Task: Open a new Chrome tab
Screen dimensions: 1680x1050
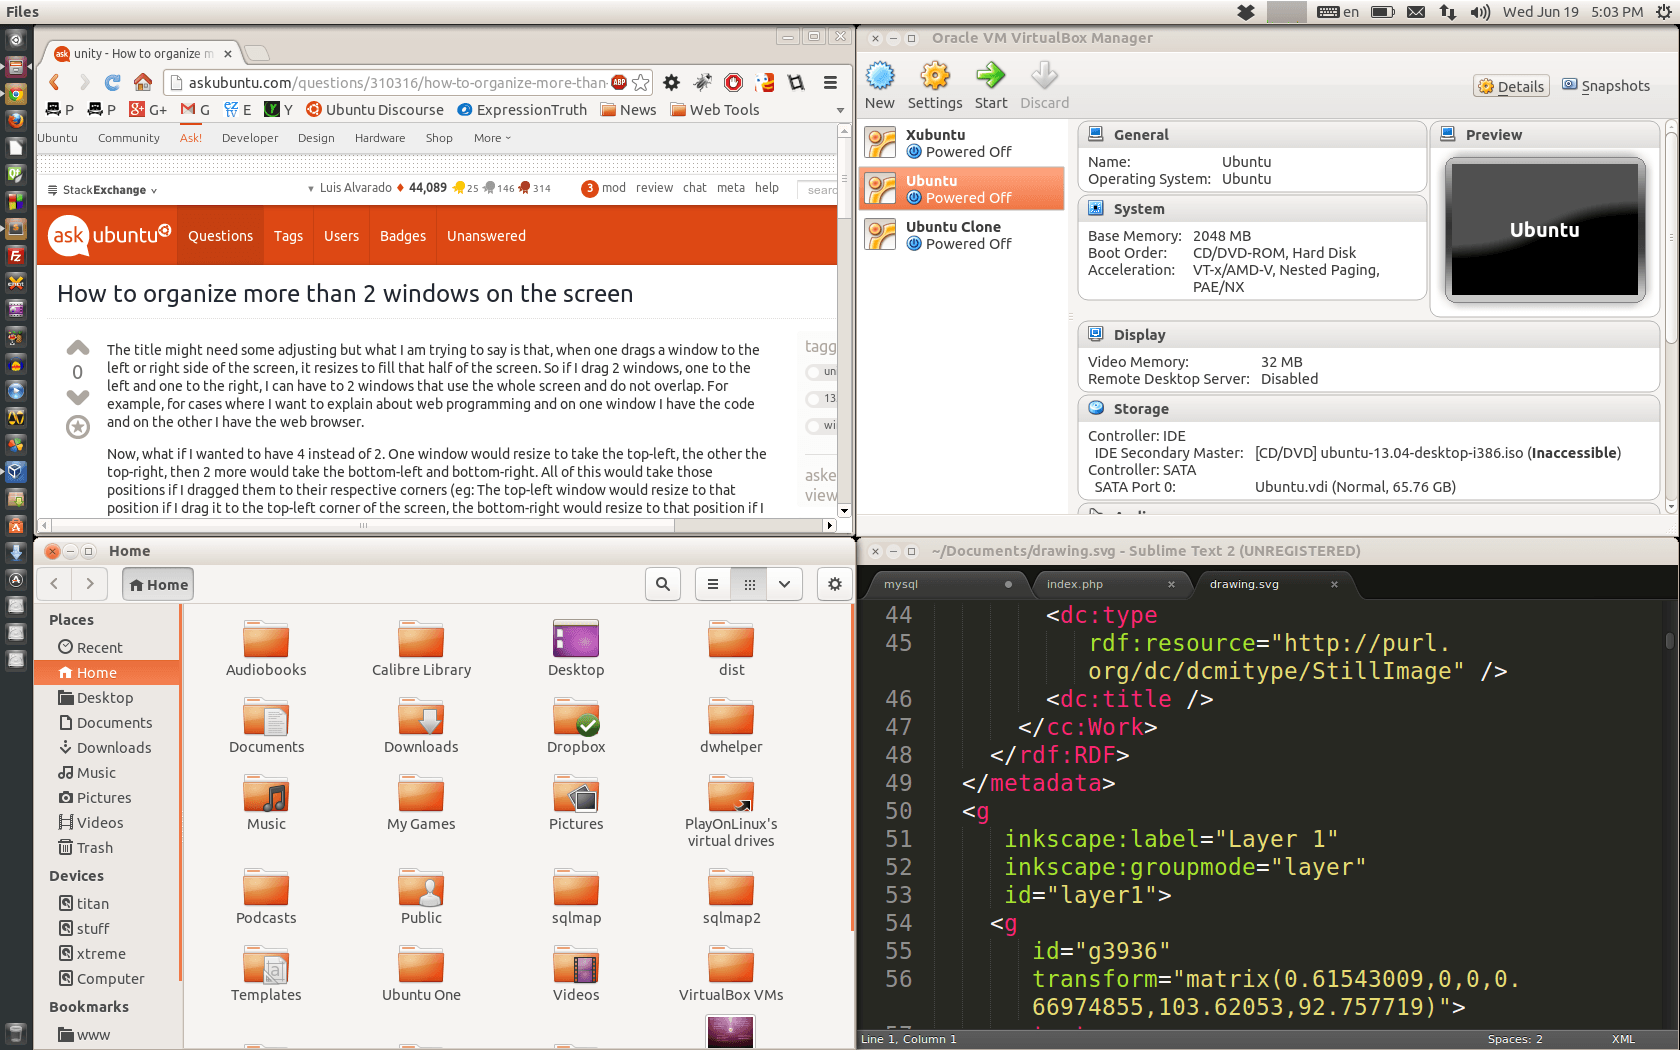Action: (257, 53)
